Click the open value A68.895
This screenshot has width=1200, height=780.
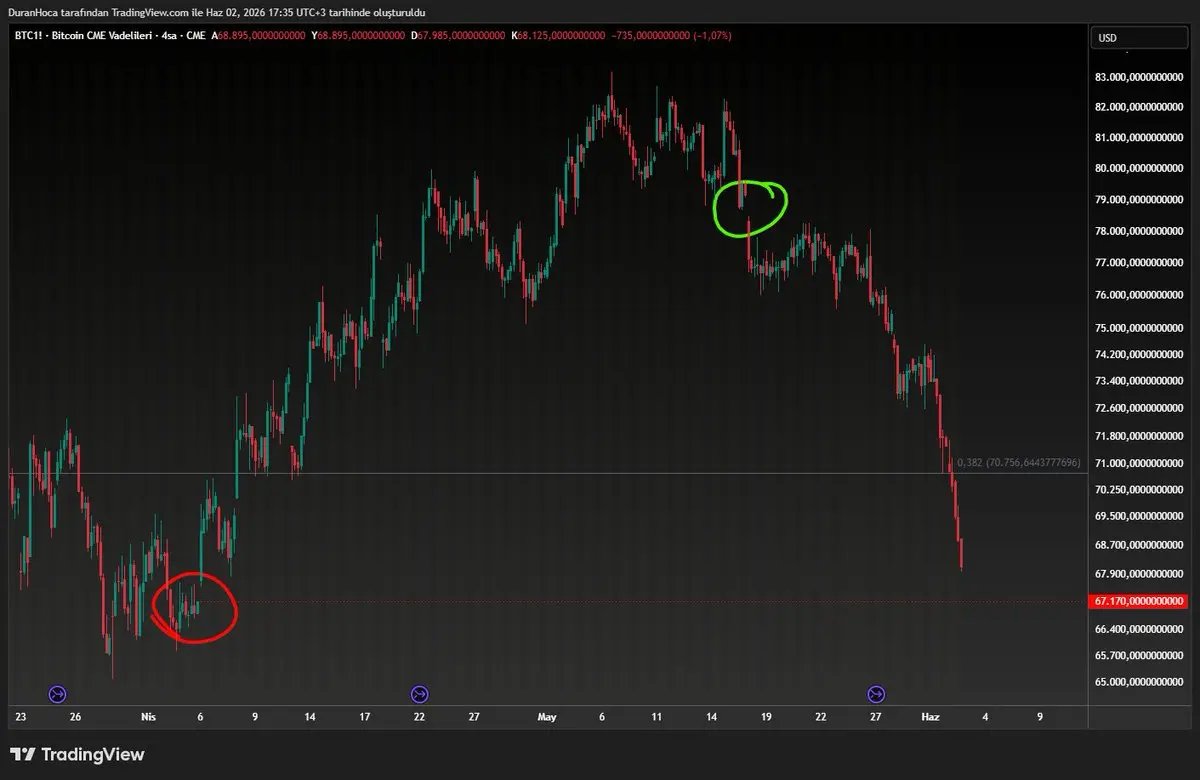coord(260,35)
